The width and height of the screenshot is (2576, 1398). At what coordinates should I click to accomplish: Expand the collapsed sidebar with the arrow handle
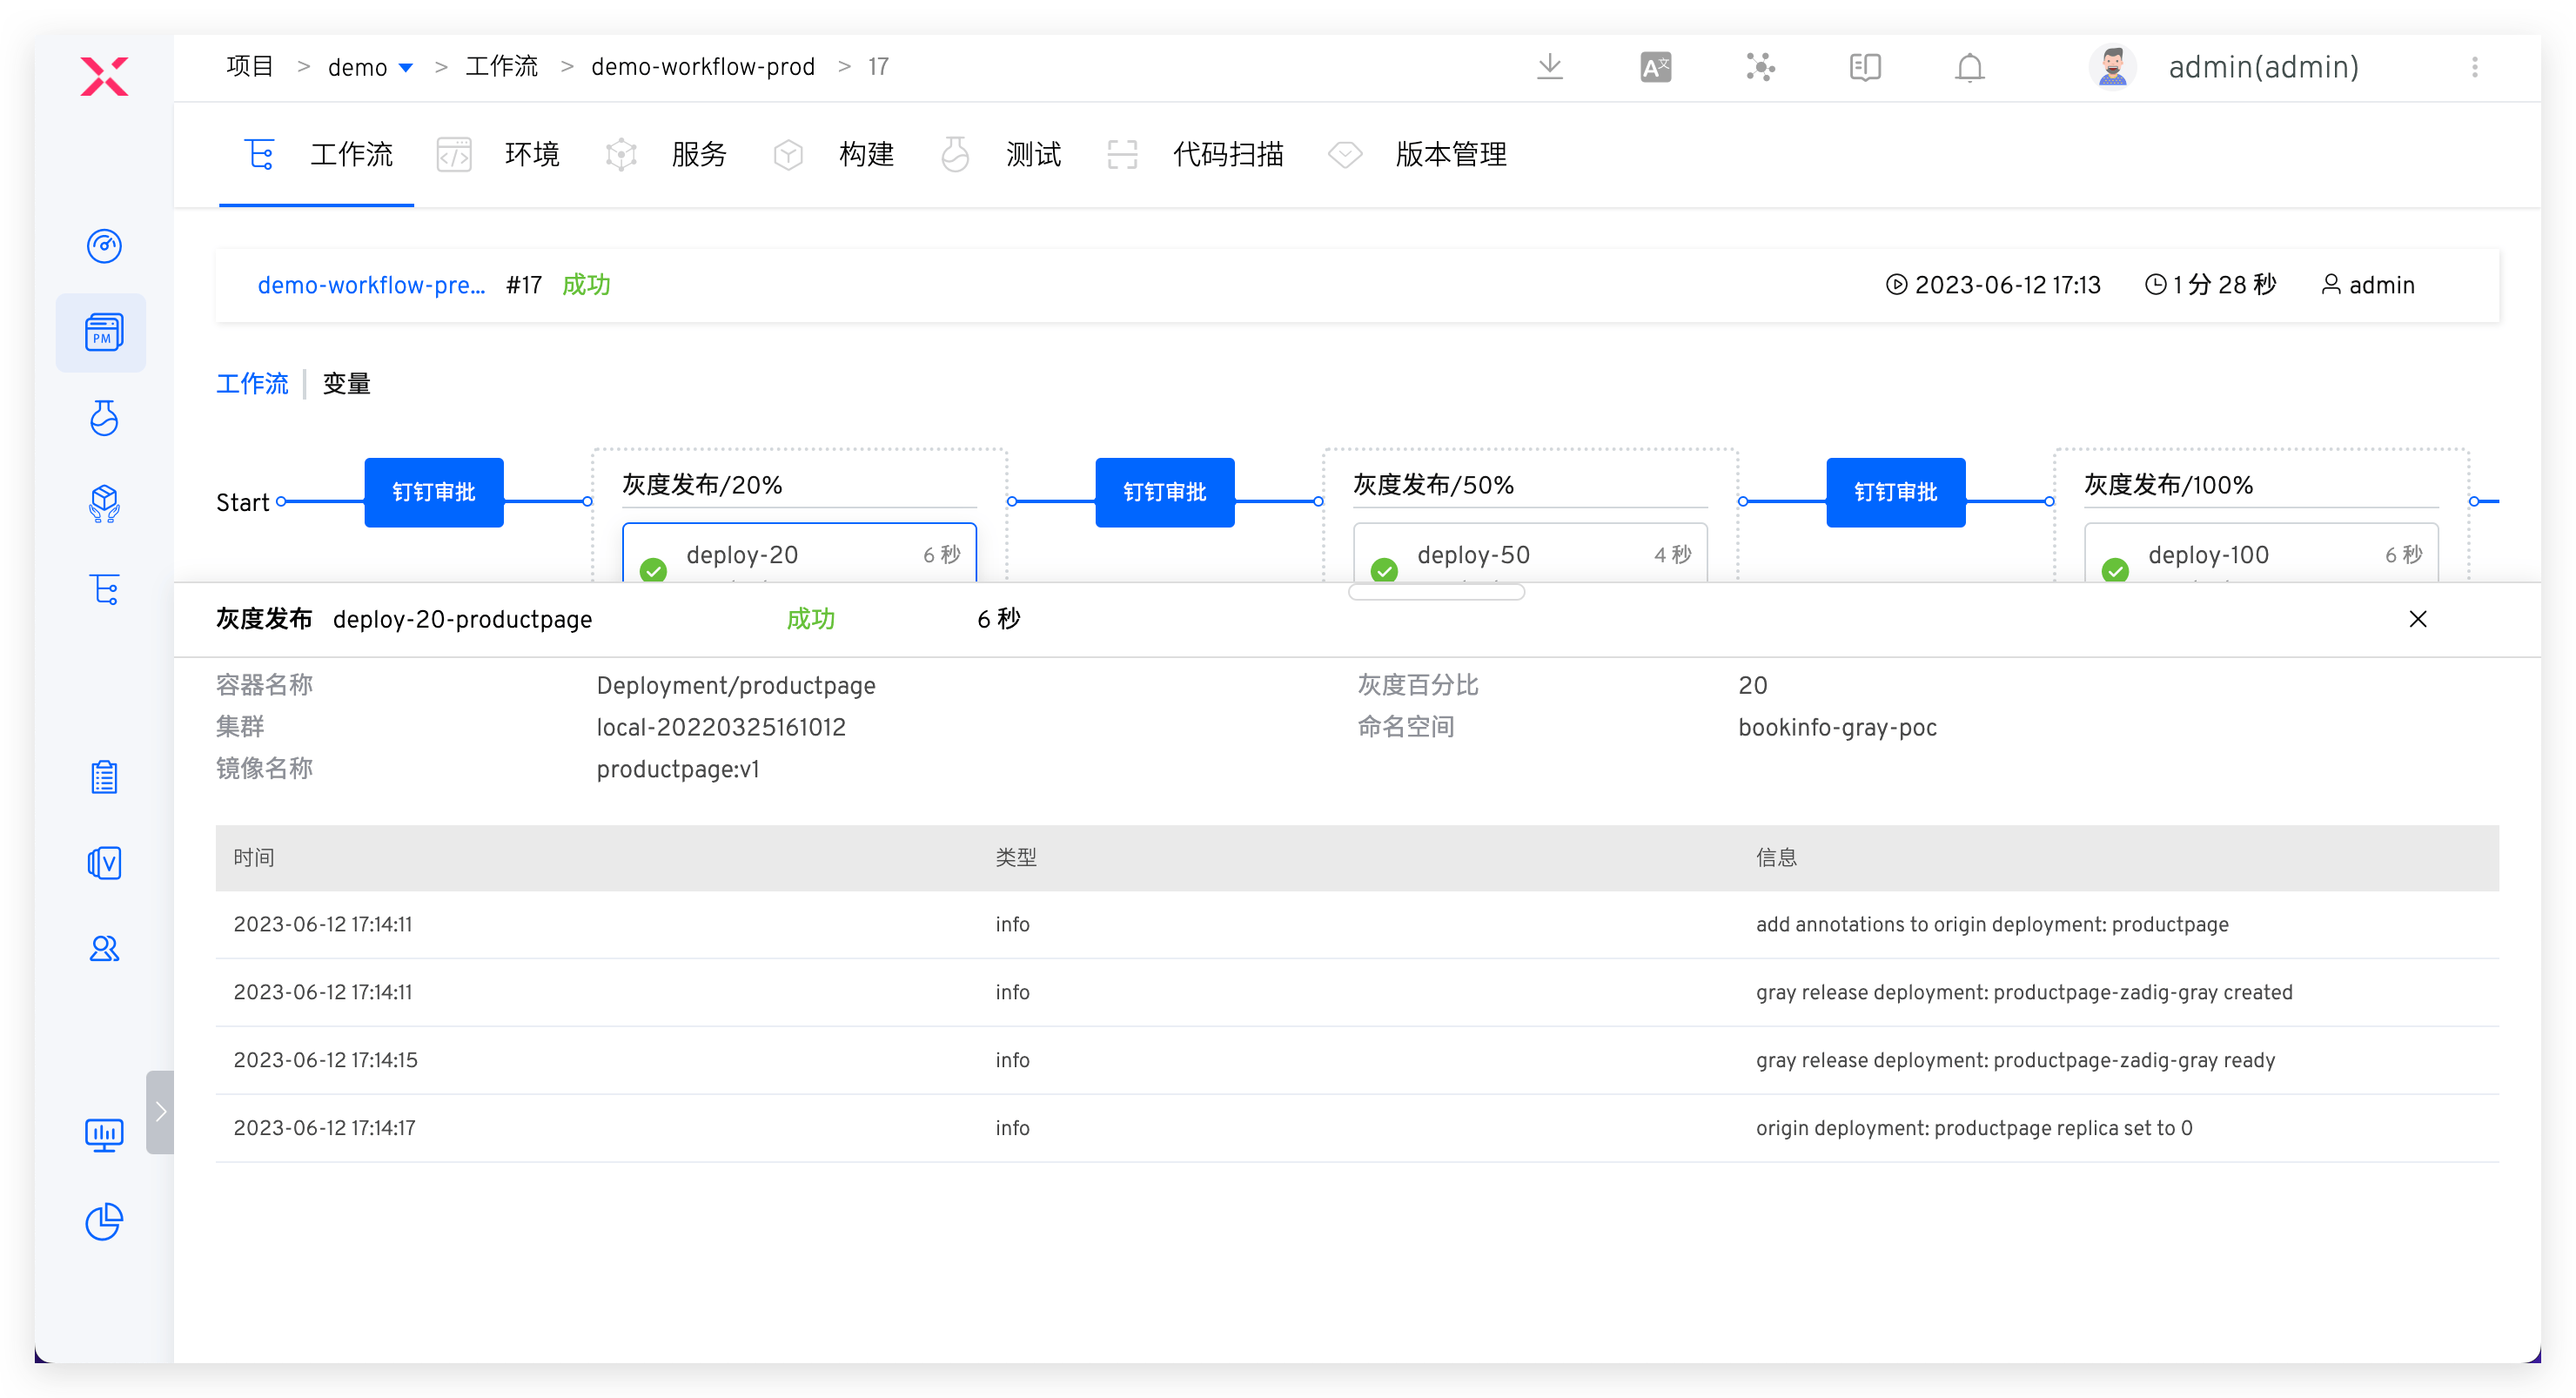pos(160,1112)
